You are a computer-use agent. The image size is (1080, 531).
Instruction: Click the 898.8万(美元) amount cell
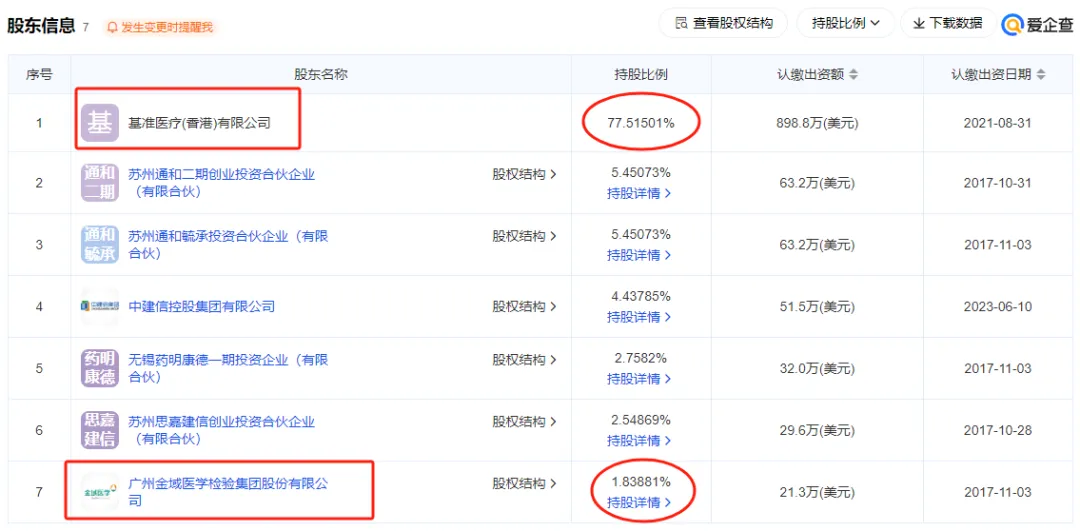click(818, 123)
